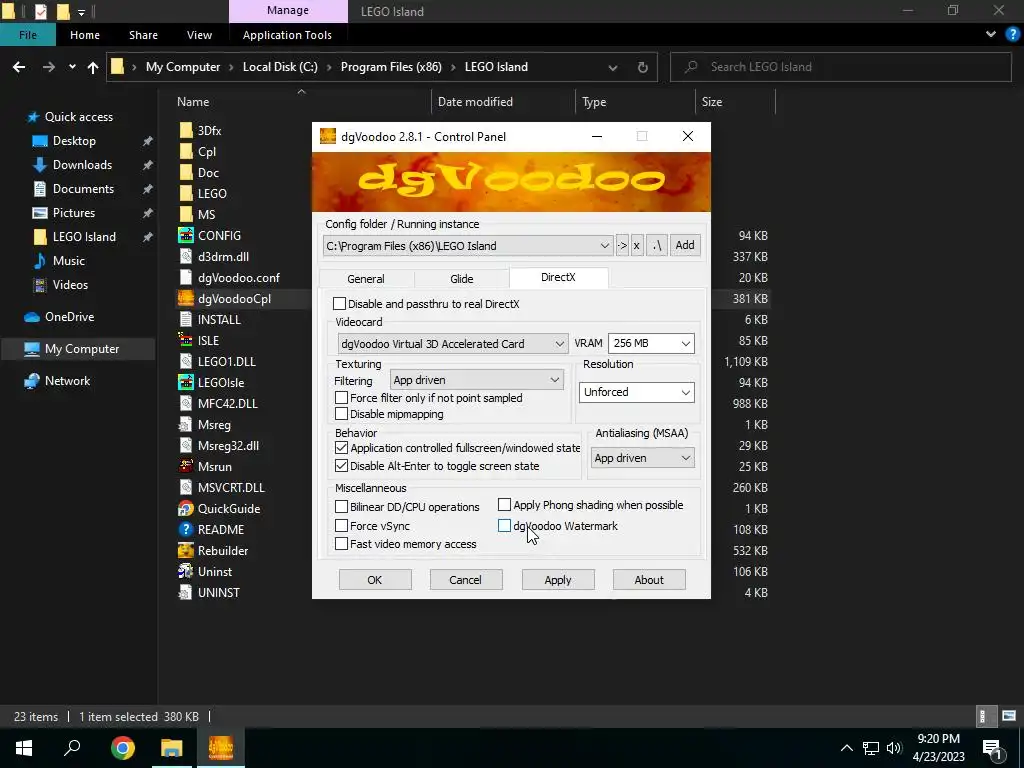
Task: Enable Bilinear DD/CPU operations
Action: pos(341,507)
